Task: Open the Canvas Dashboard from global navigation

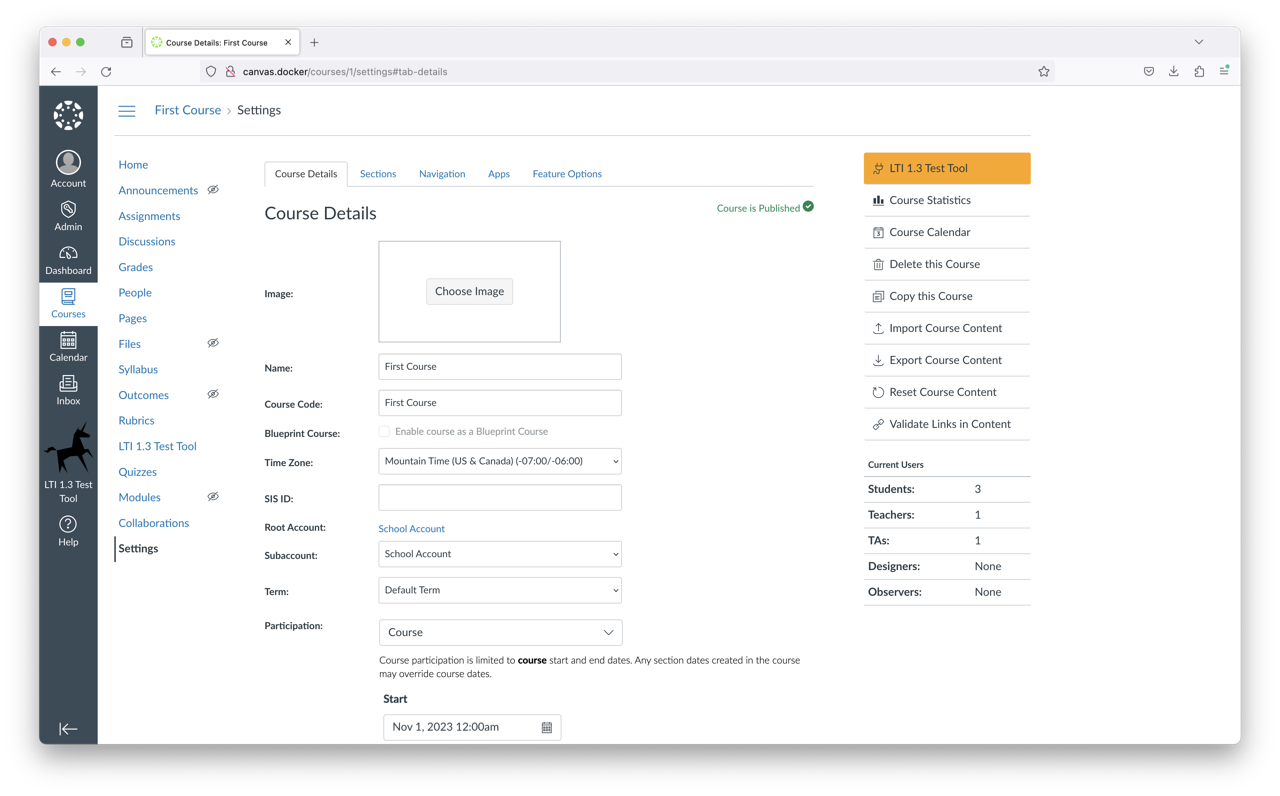Action: 68,260
